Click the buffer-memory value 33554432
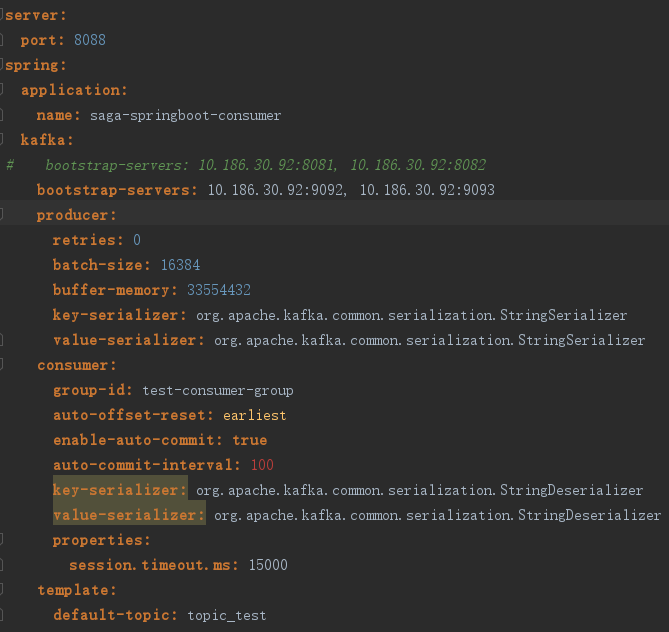This screenshot has width=669, height=632. click(219, 290)
